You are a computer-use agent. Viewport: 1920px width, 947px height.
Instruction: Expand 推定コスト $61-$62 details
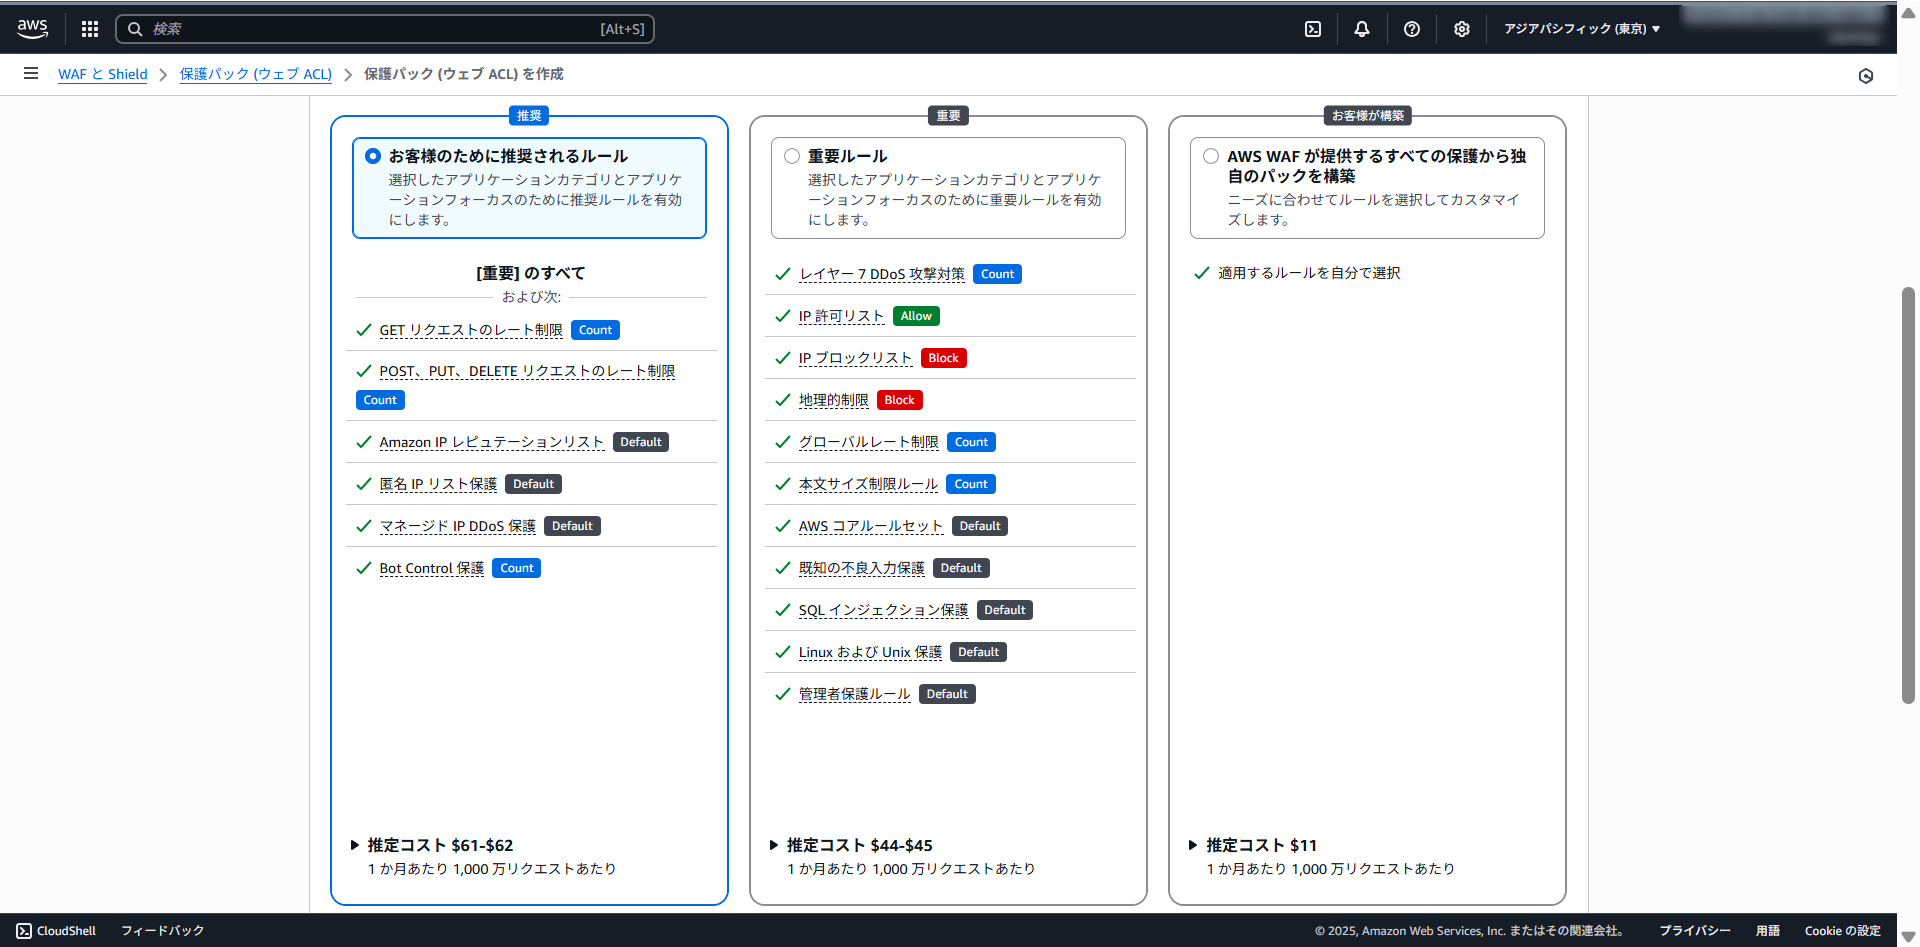355,845
